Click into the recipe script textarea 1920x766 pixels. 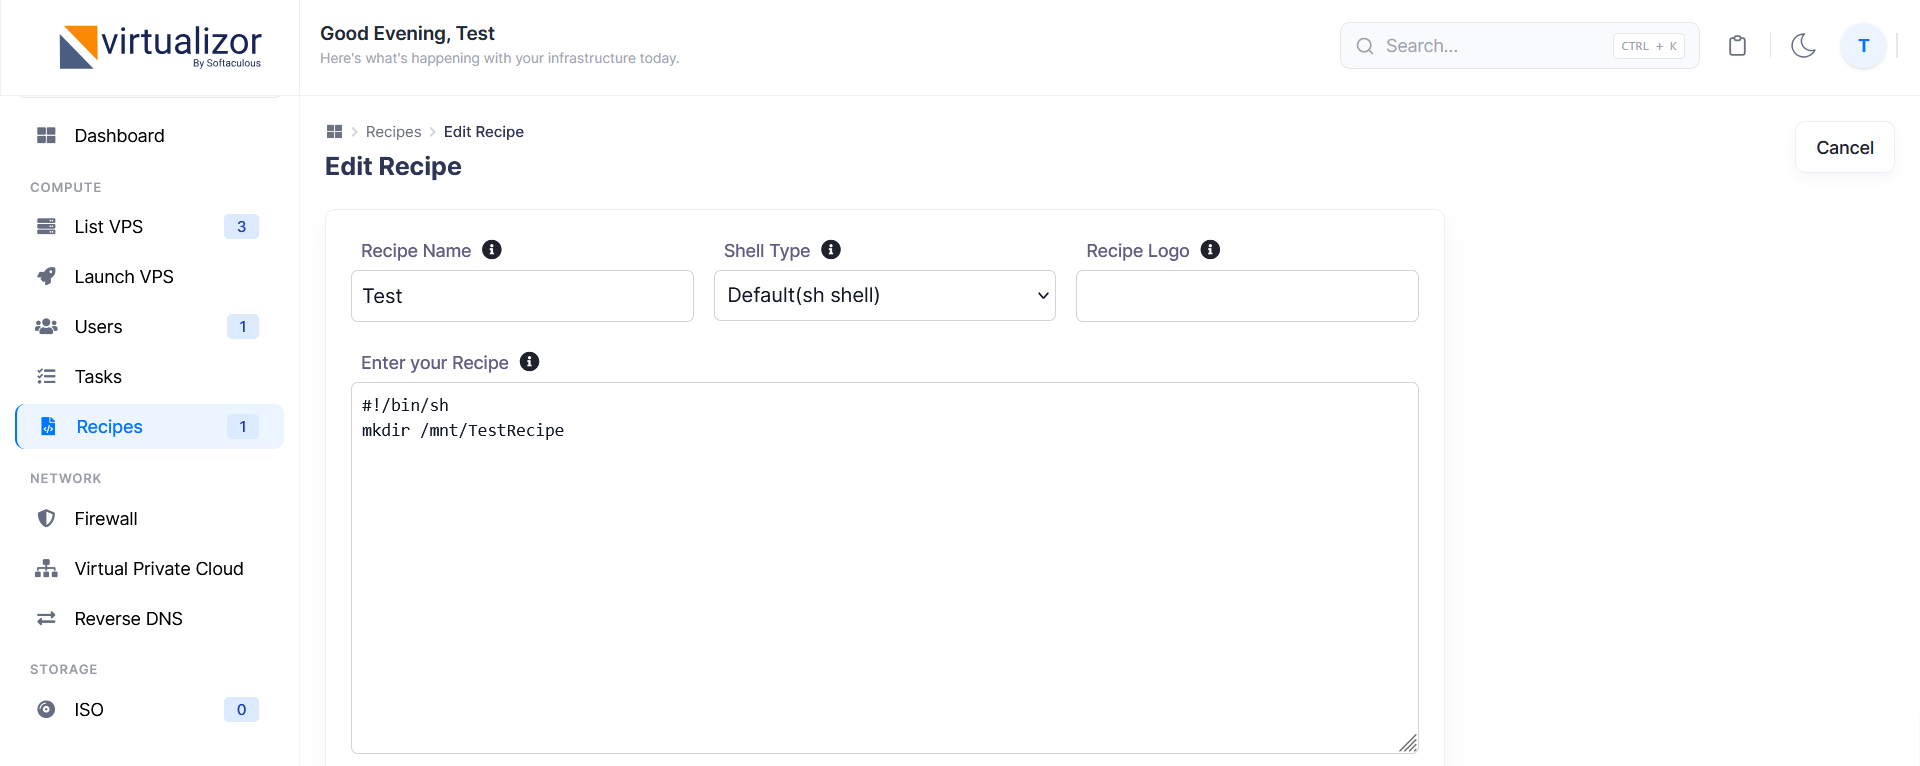(885, 568)
